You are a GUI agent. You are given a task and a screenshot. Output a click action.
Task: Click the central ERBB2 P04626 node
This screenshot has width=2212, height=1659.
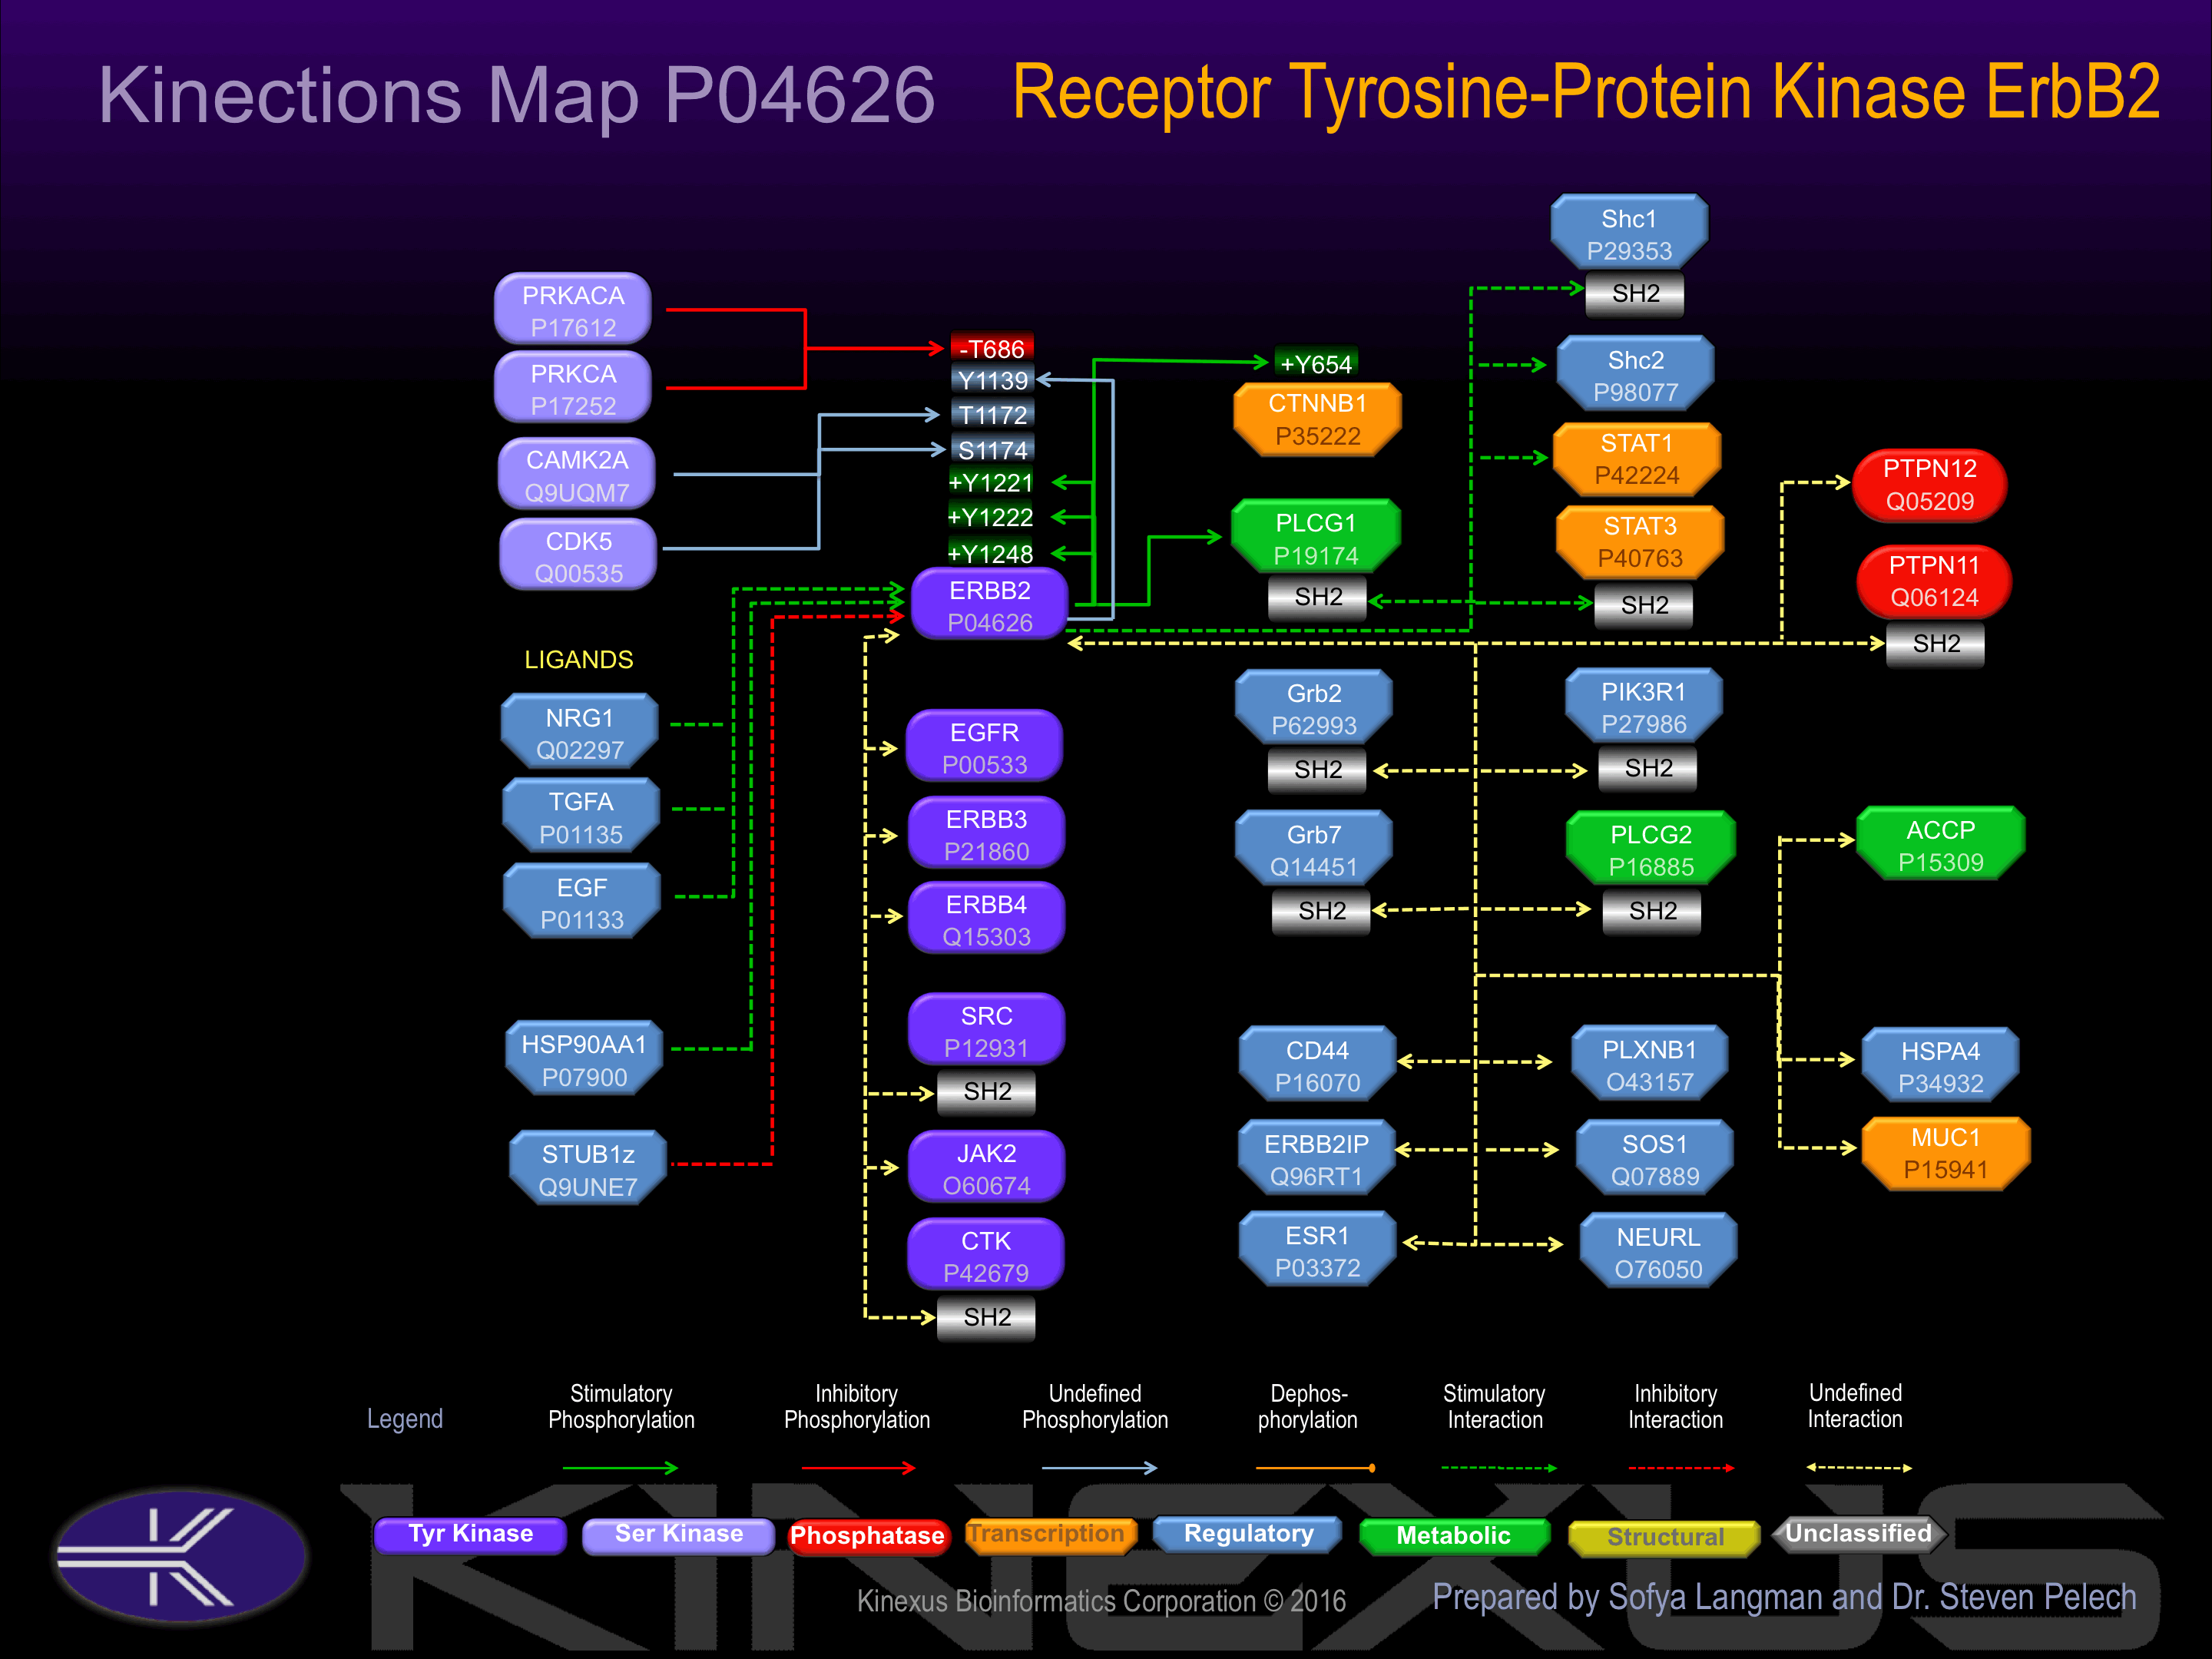click(990, 605)
